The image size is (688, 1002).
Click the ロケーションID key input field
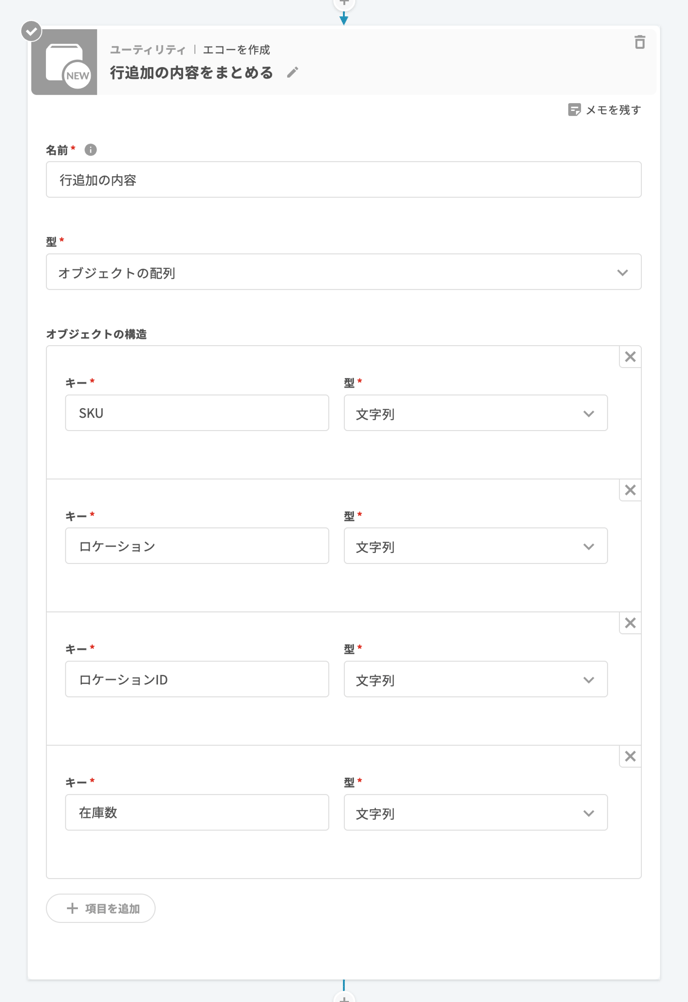coord(197,680)
